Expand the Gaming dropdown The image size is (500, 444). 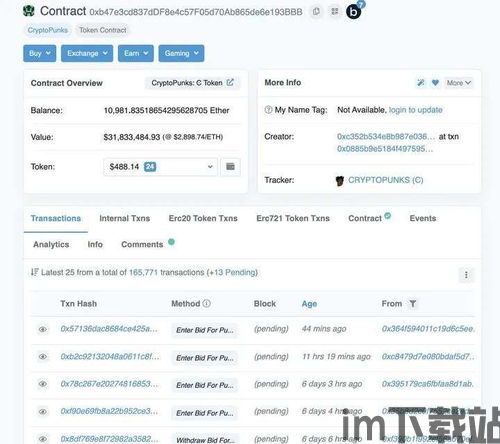tap(181, 53)
